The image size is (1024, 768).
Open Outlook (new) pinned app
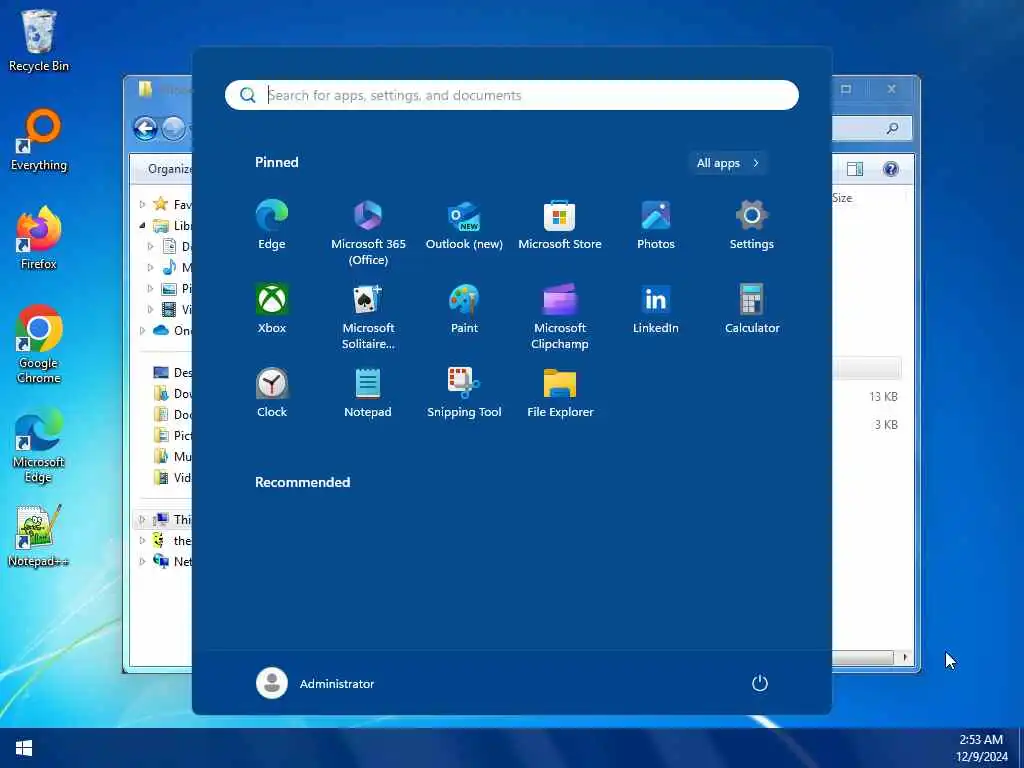[x=464, y=225]
